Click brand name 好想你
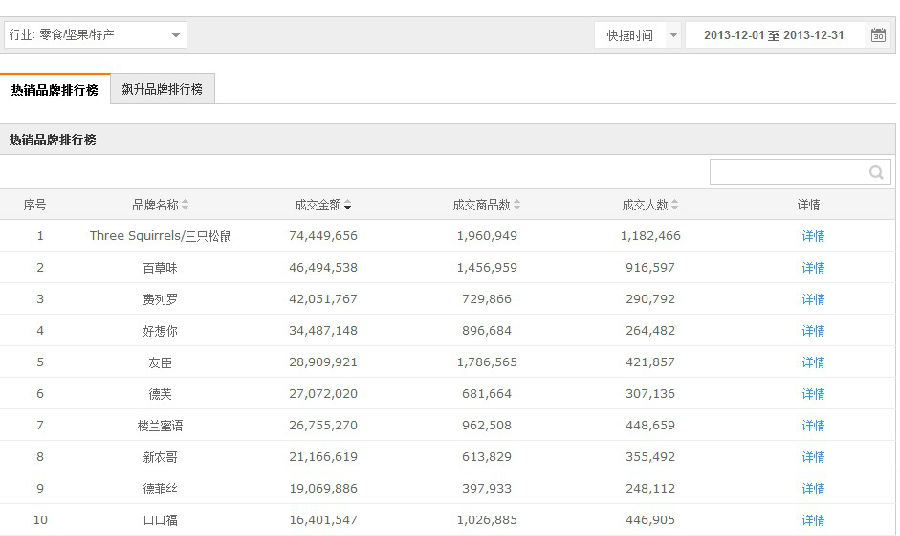The image size is (900, 536). click(x=160, y=331)
